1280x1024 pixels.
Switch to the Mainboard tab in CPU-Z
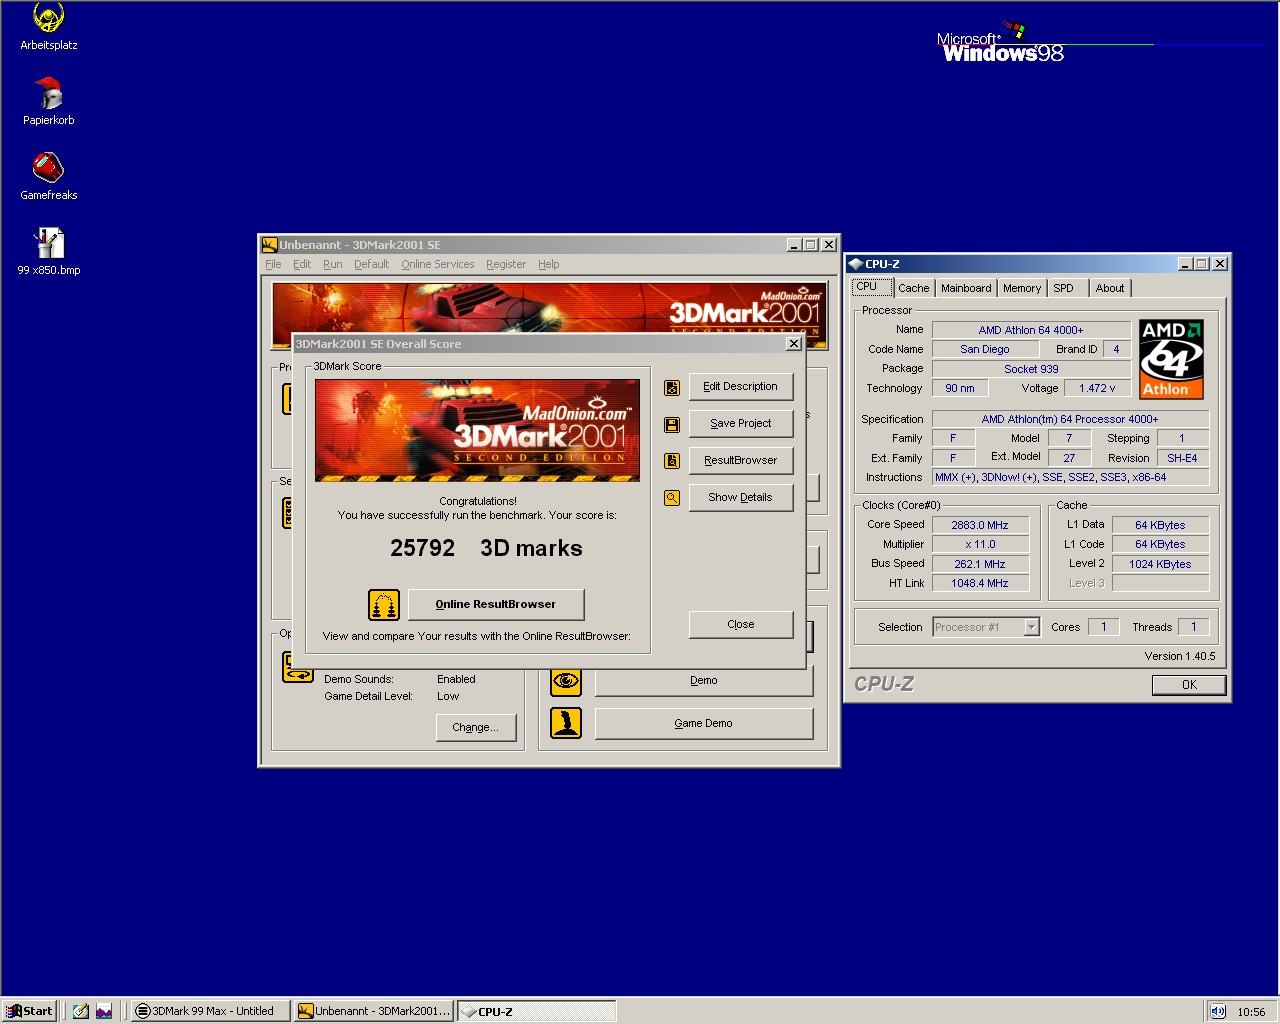click(x=966, y=288)
